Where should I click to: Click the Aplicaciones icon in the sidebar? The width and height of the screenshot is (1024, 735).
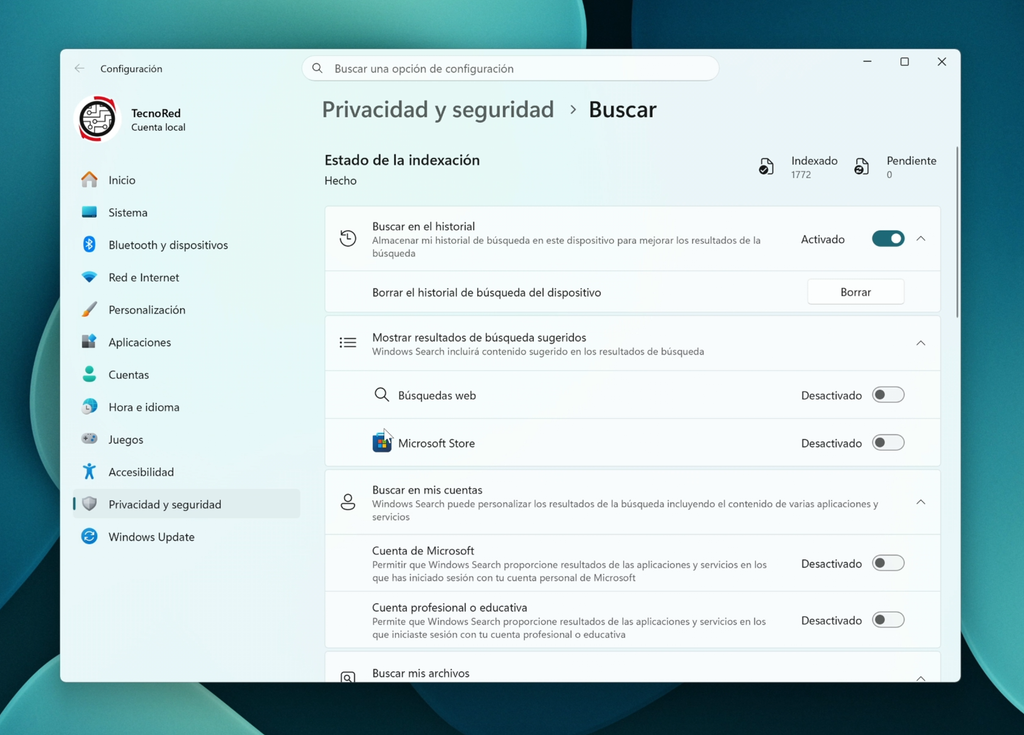tap(89, 342)
